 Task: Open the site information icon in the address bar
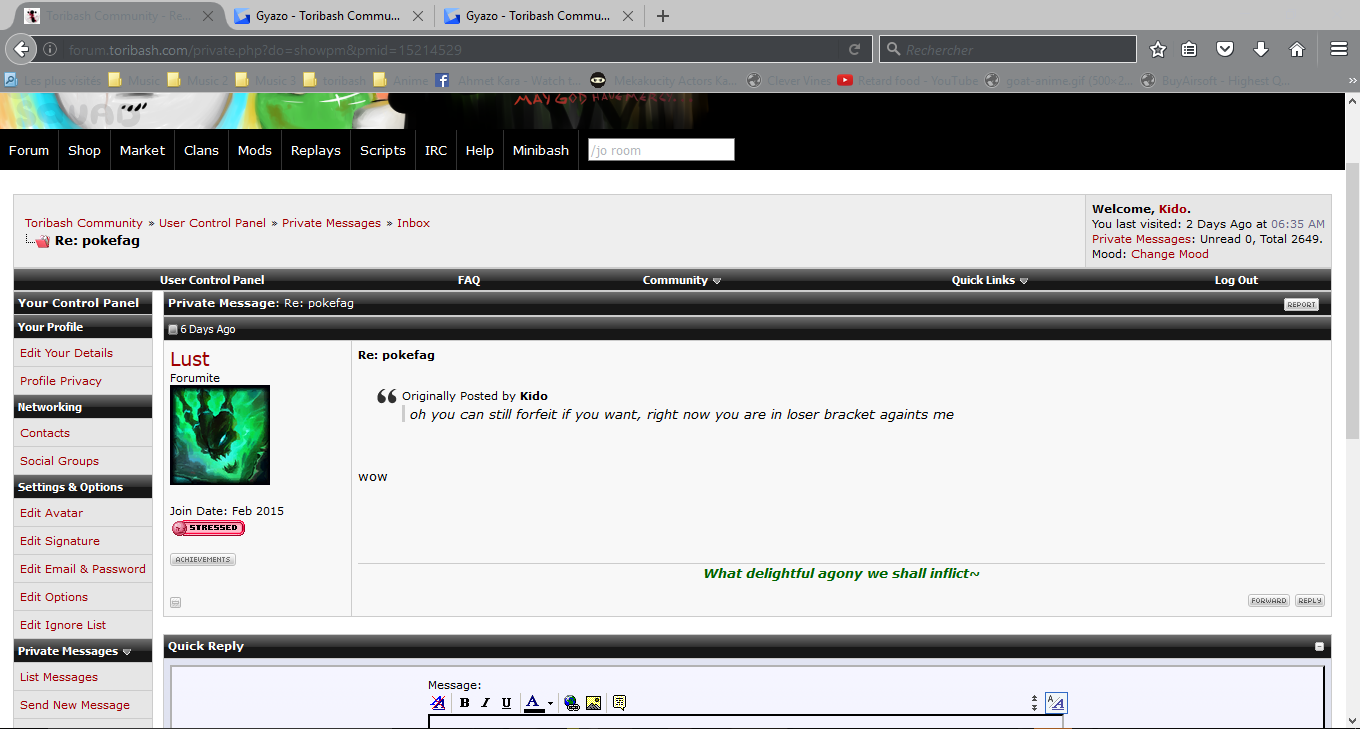(50, 49)
